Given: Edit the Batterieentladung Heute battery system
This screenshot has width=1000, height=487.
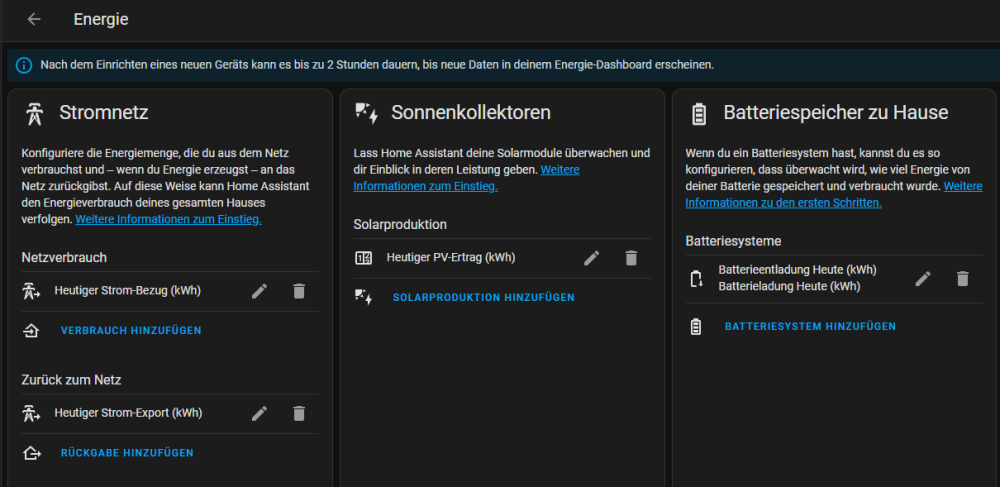Looking at the screenshot, I should (923, 279).
